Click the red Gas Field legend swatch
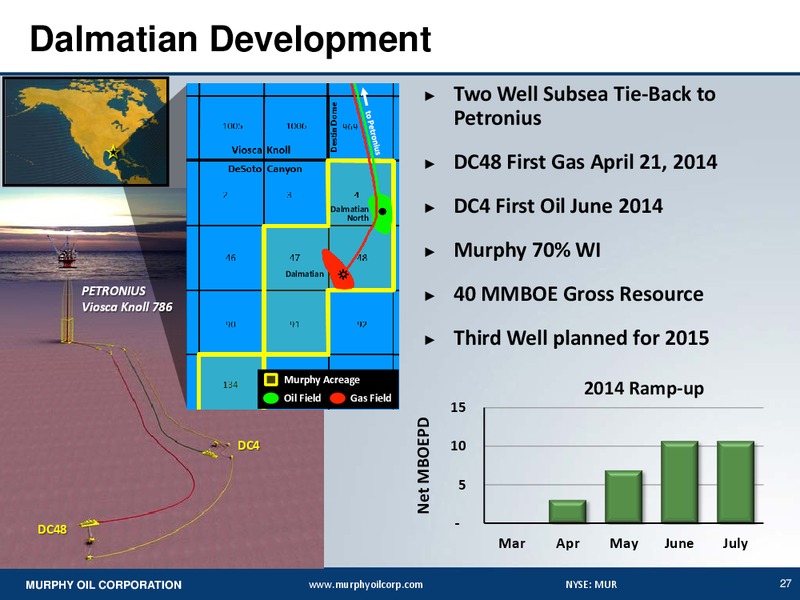 [x=337, y=398]
